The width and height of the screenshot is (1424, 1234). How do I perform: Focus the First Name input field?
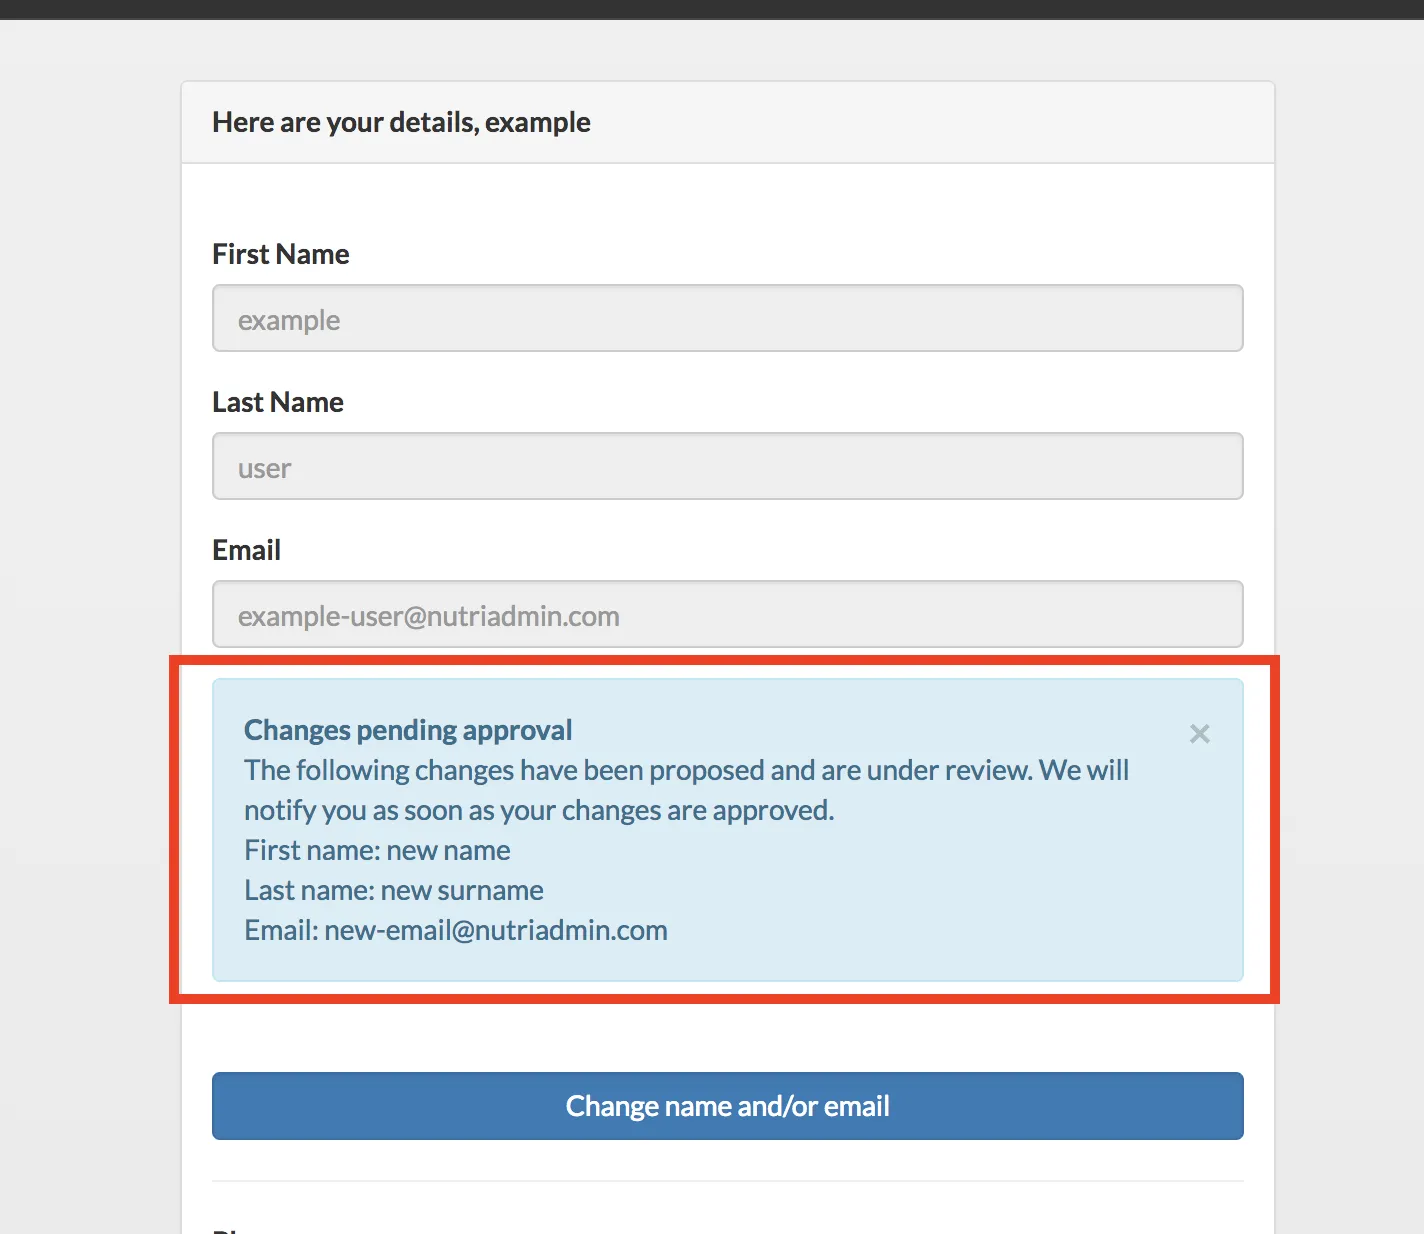pyautogui.click(x=727, y=319)
